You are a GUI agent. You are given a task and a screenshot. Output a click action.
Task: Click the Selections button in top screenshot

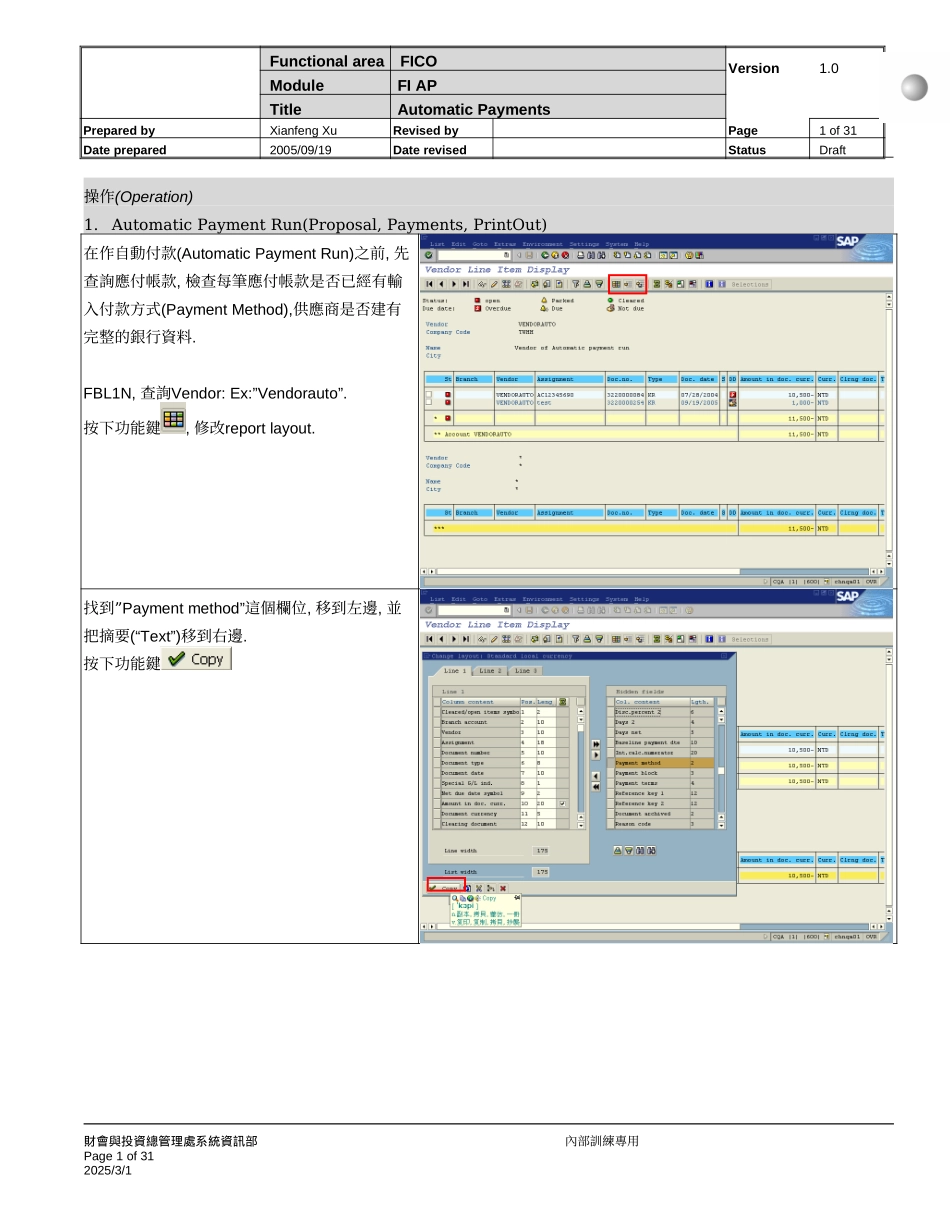coord(750,284)
